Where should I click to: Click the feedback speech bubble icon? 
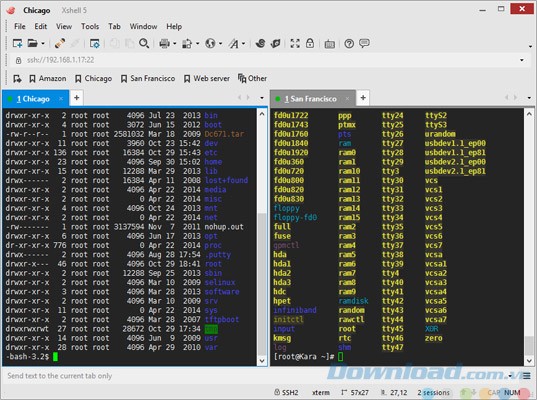pyautogui.click(x=364, y=43)
